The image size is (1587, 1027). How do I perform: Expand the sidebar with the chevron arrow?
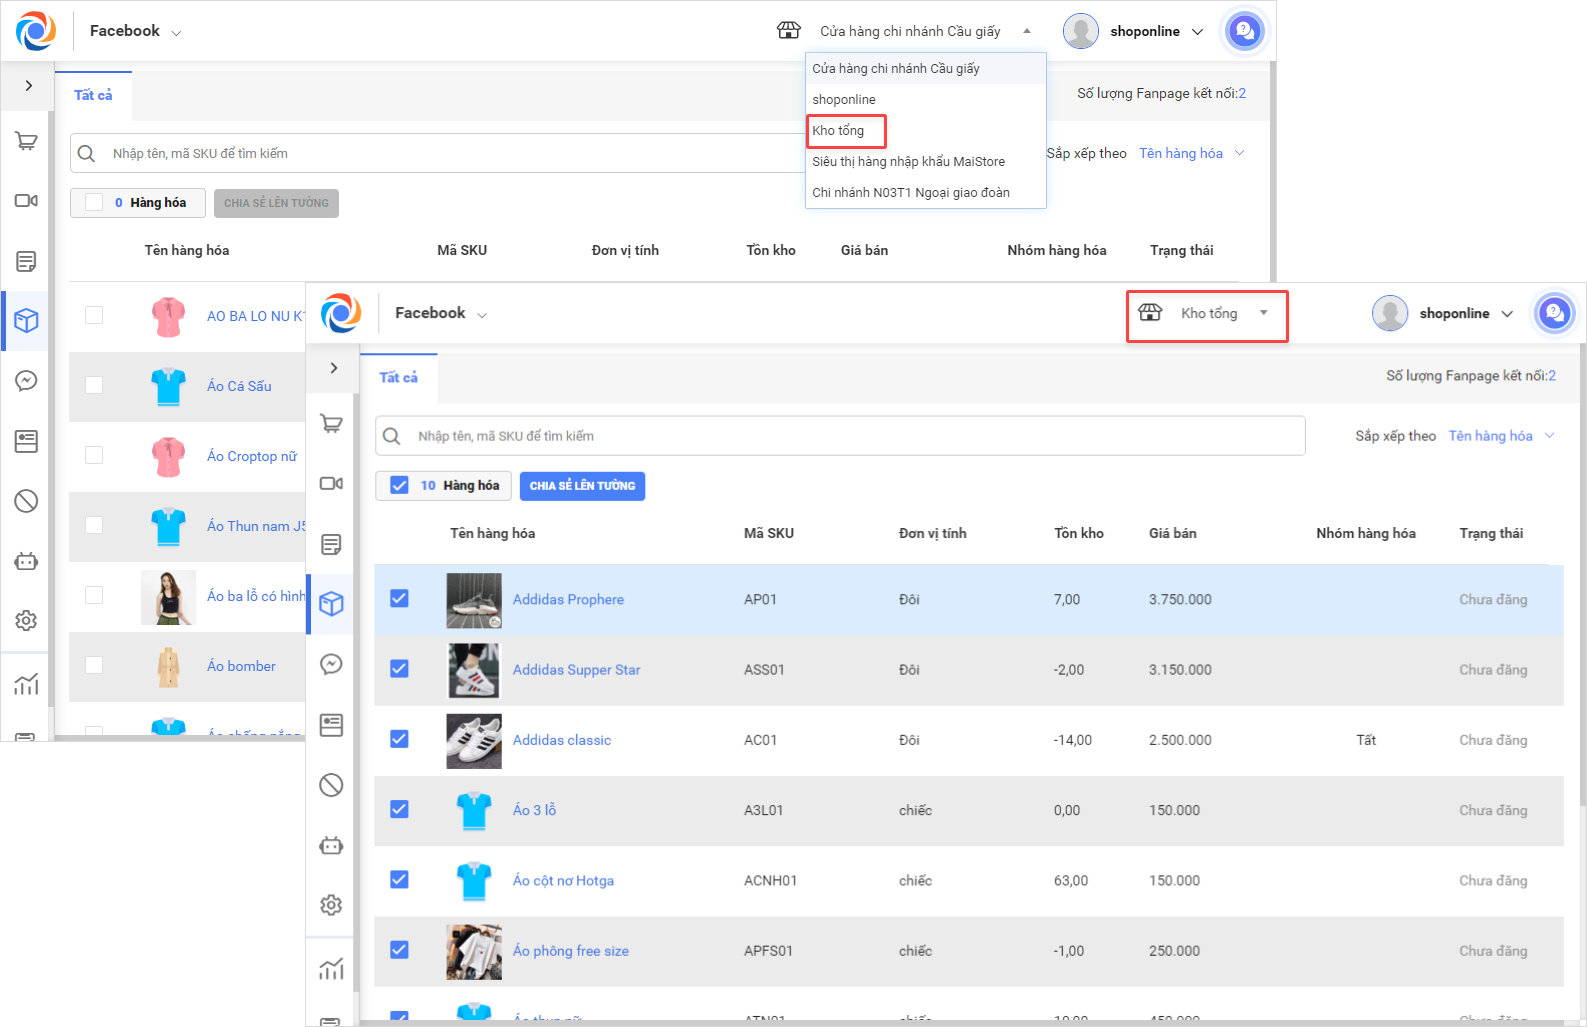pyautogui.click(x=334, y=368)
